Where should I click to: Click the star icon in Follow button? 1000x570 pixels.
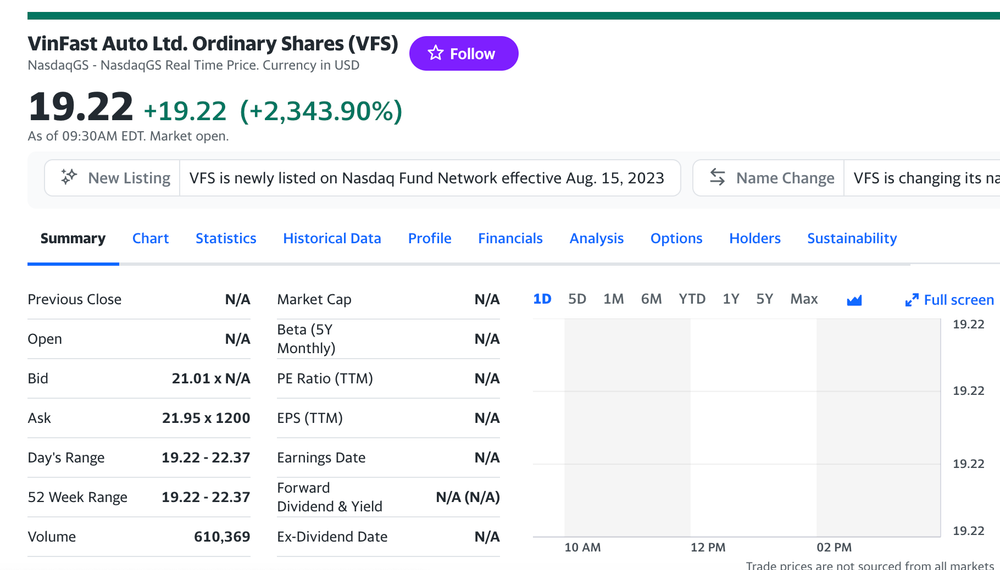tap(436, 53)
